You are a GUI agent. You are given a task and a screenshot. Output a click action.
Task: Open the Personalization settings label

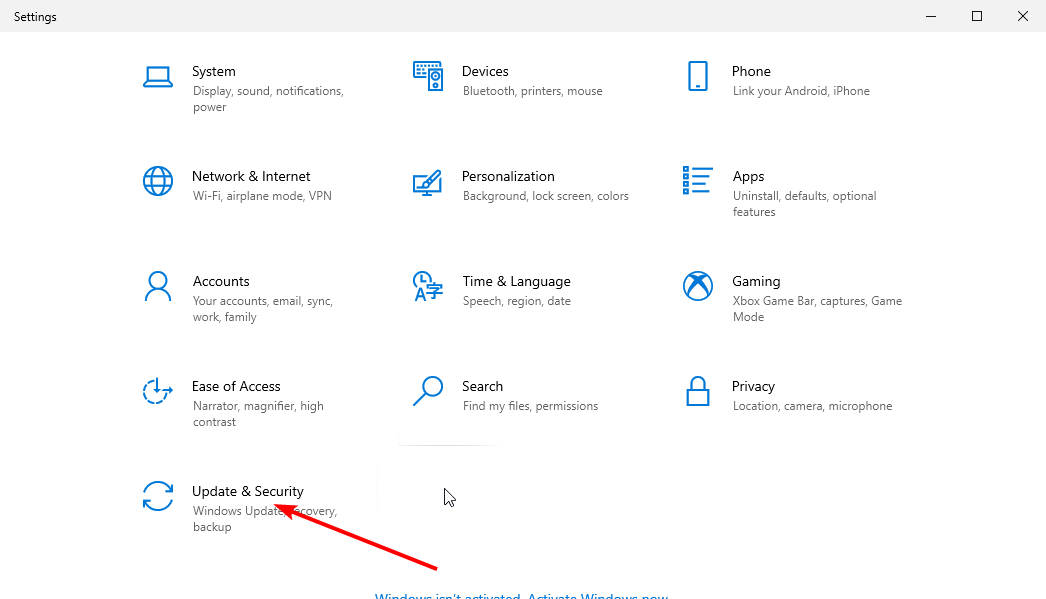(508, 176)
